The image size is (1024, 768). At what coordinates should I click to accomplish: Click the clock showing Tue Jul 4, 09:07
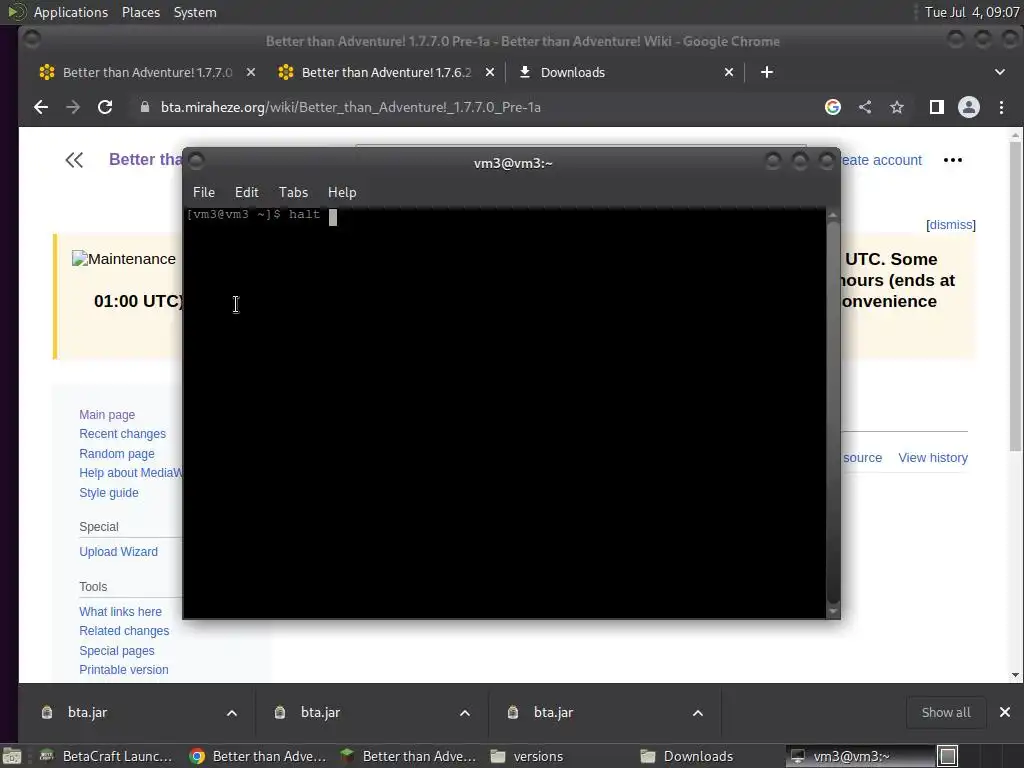pos(972,12)
